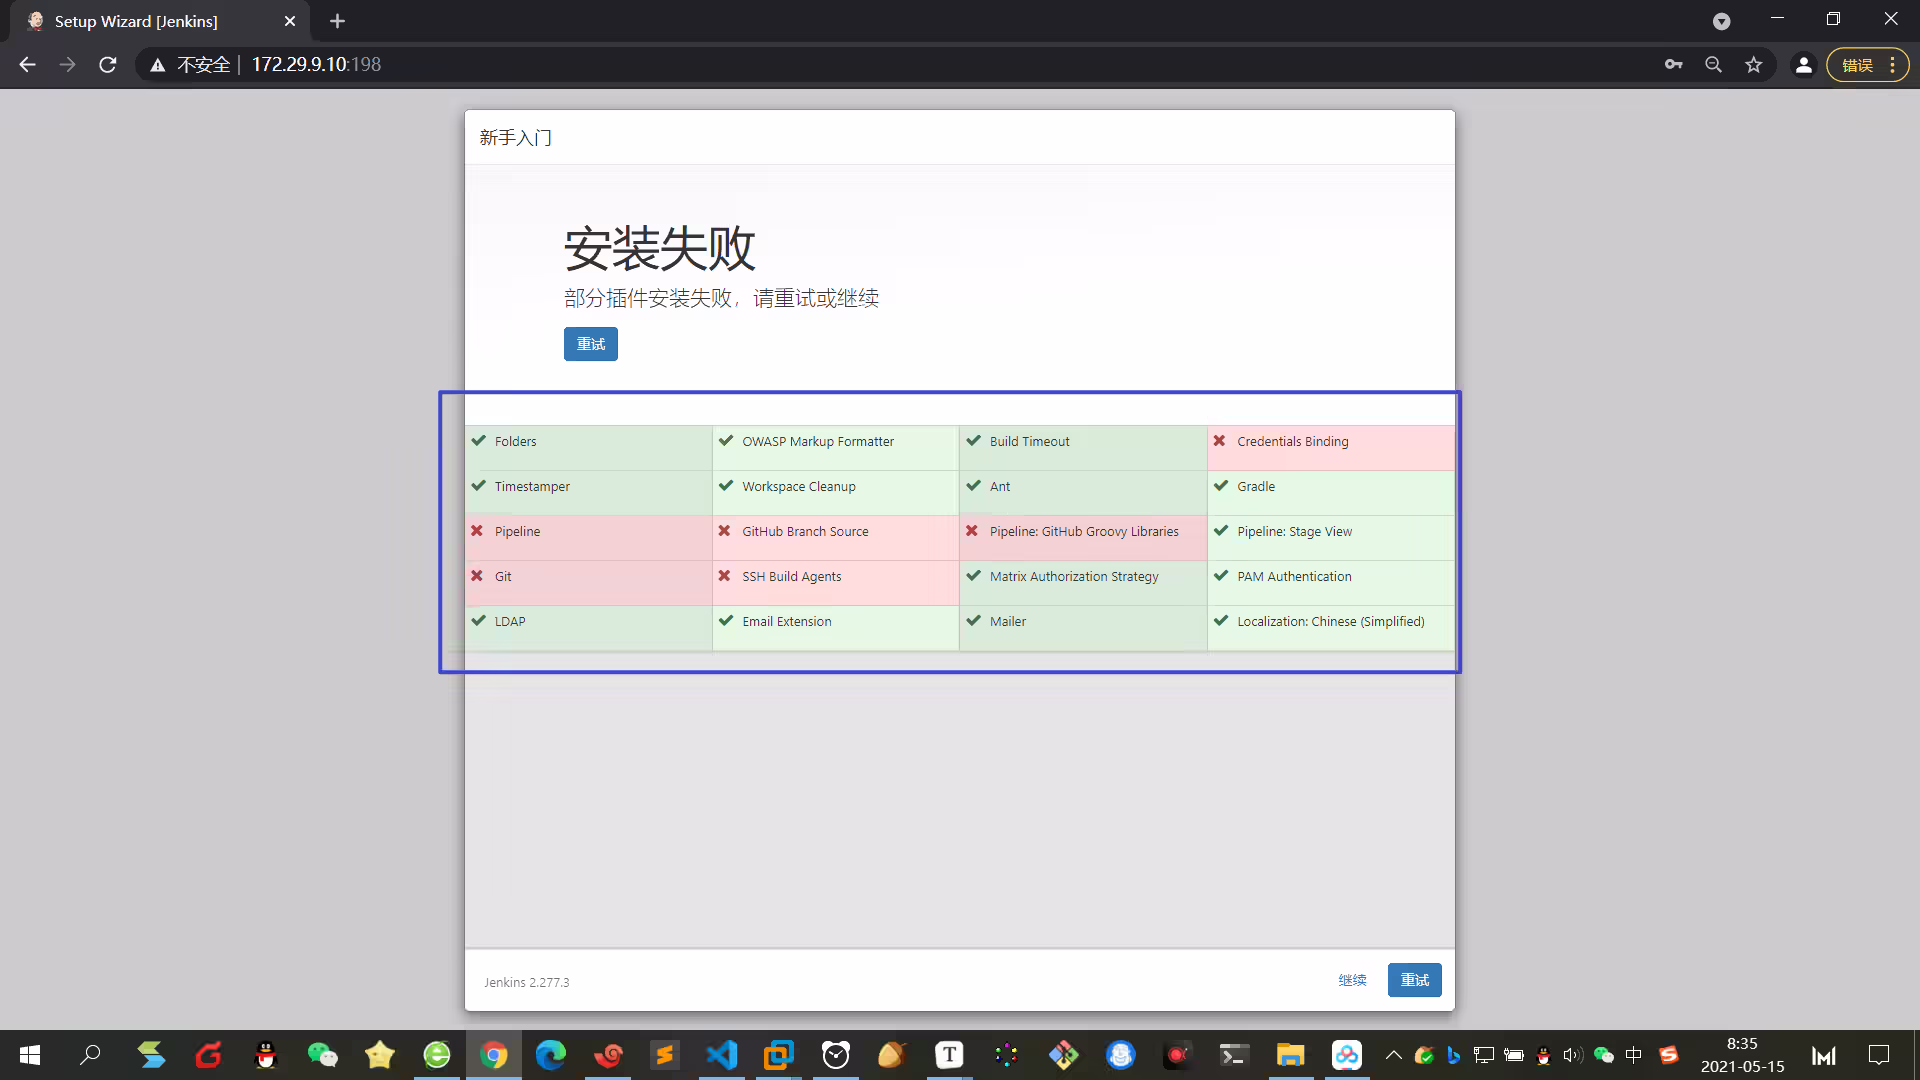1920x1080 pixels.
Task: Open the Windows notification center
Action: pyautogui.click(x=1879, y=1055)
